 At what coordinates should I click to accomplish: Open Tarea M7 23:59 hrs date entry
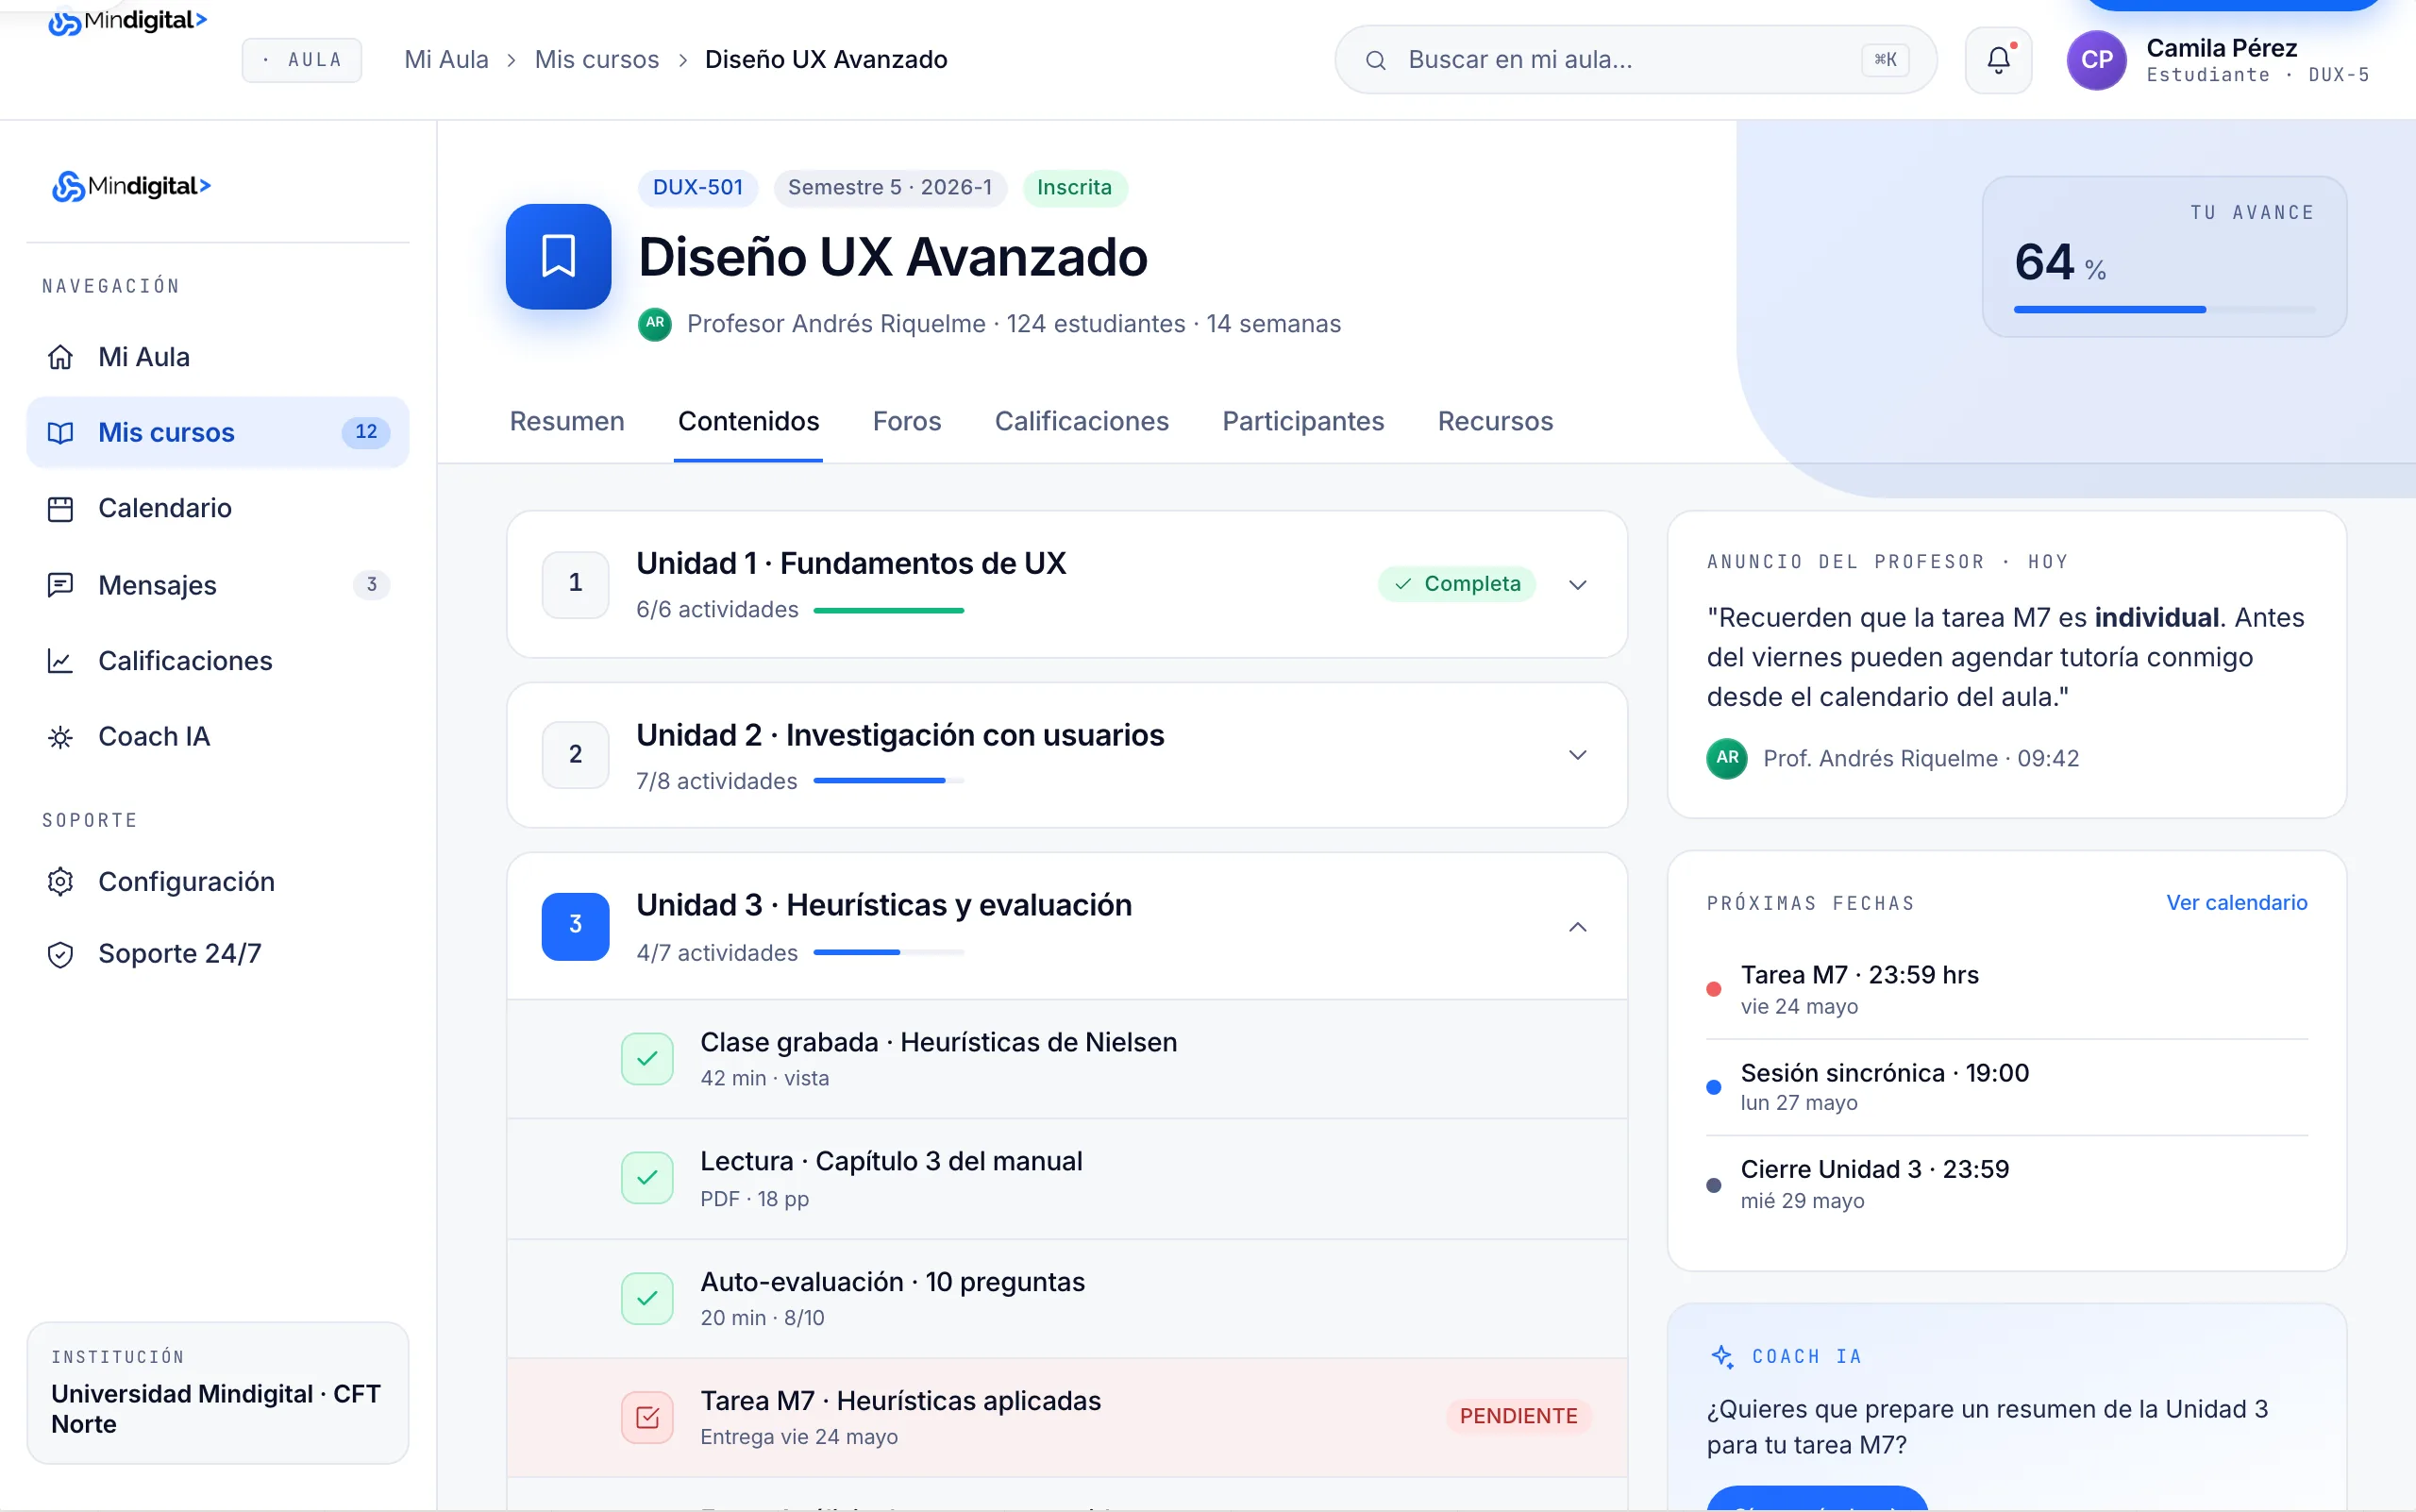tap(2006, 989)
